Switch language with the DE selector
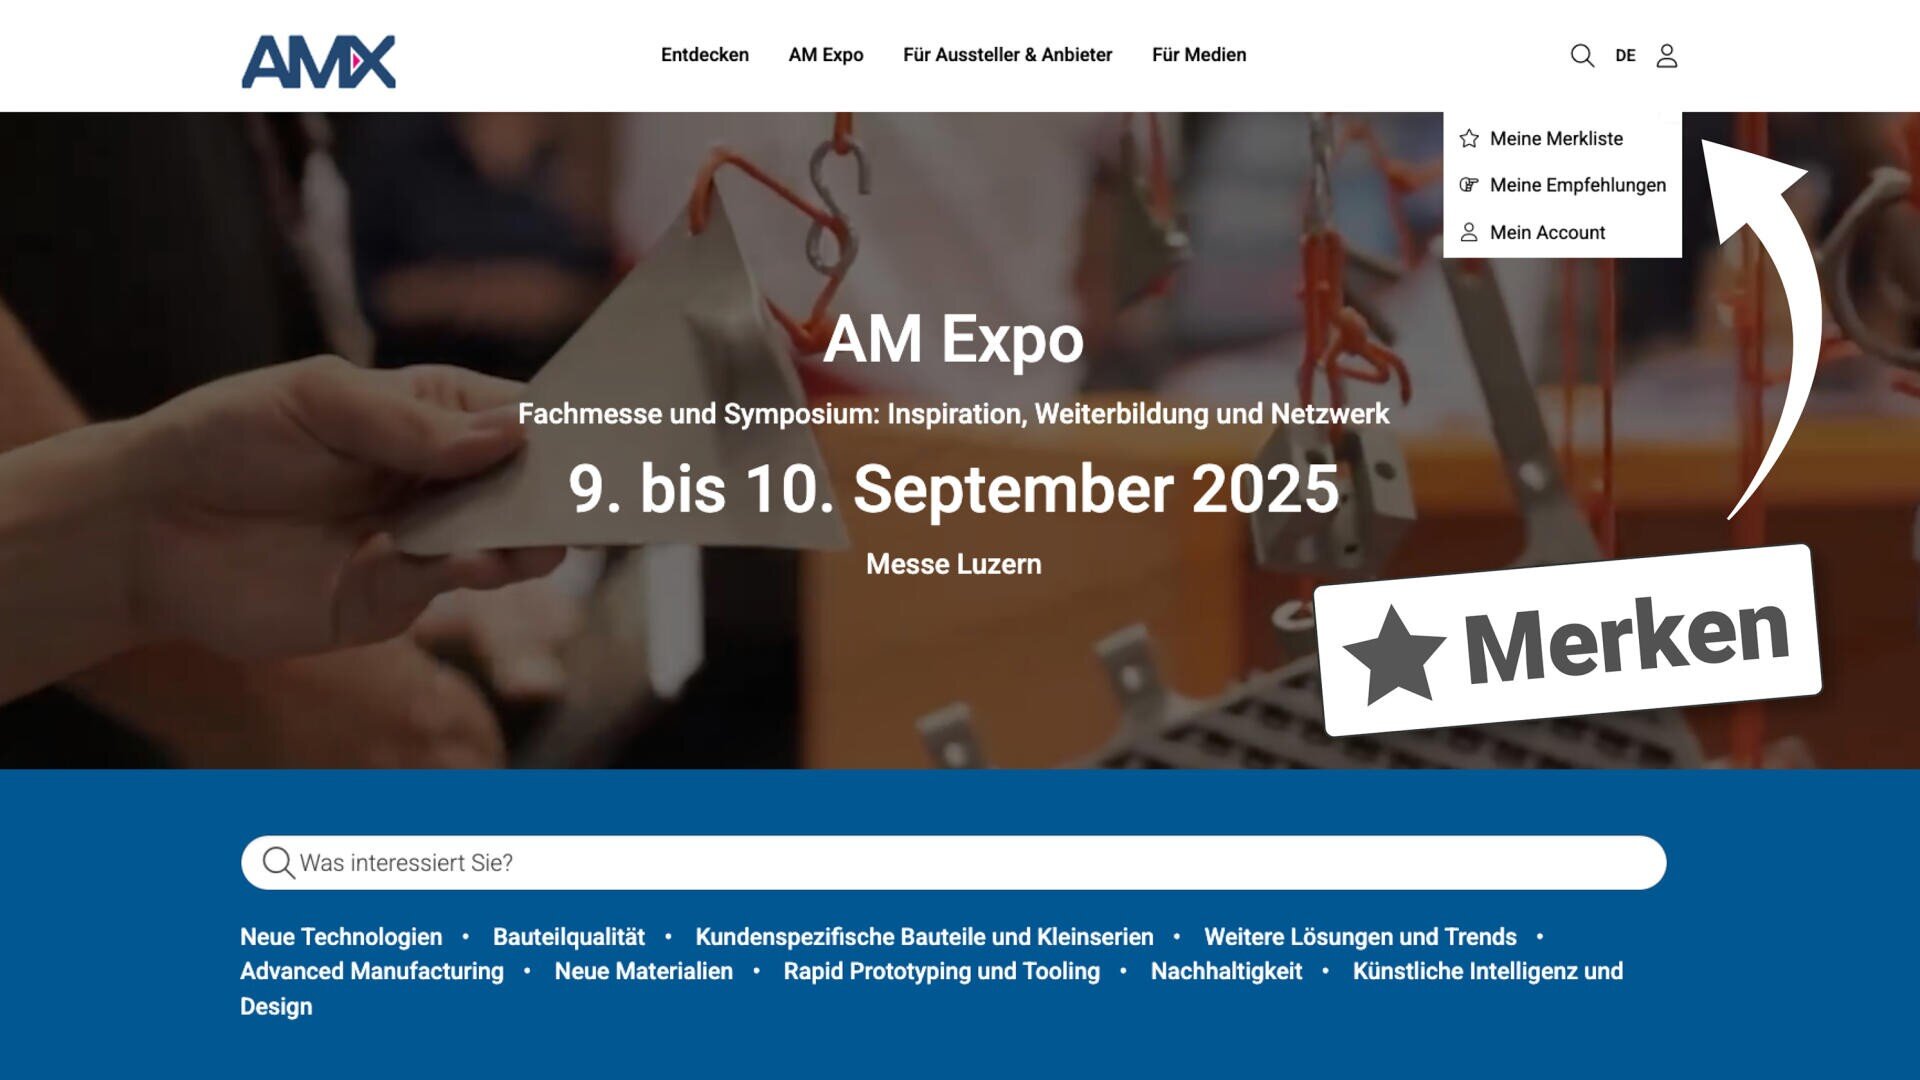This screenshot has width=1920, height=1080. (1625, 56)
